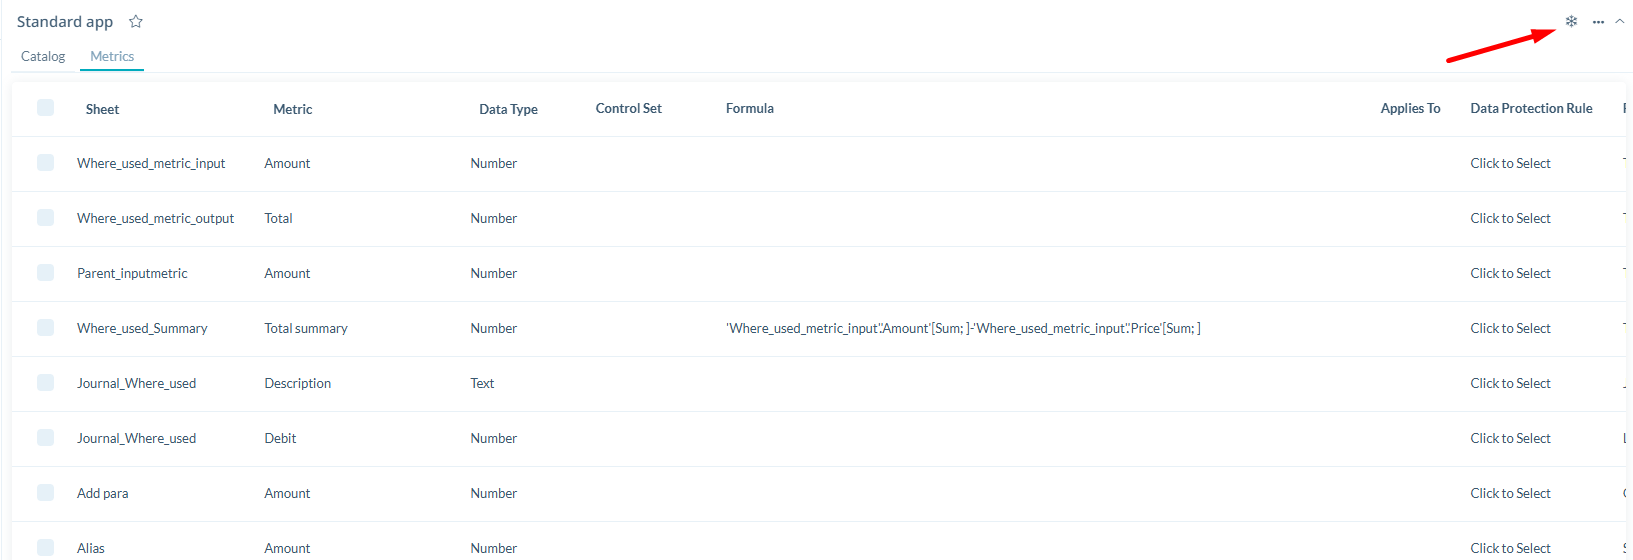Screen dimensions: 1633x560
Task: Open the three-dots more options menu
Action: 1598,22
